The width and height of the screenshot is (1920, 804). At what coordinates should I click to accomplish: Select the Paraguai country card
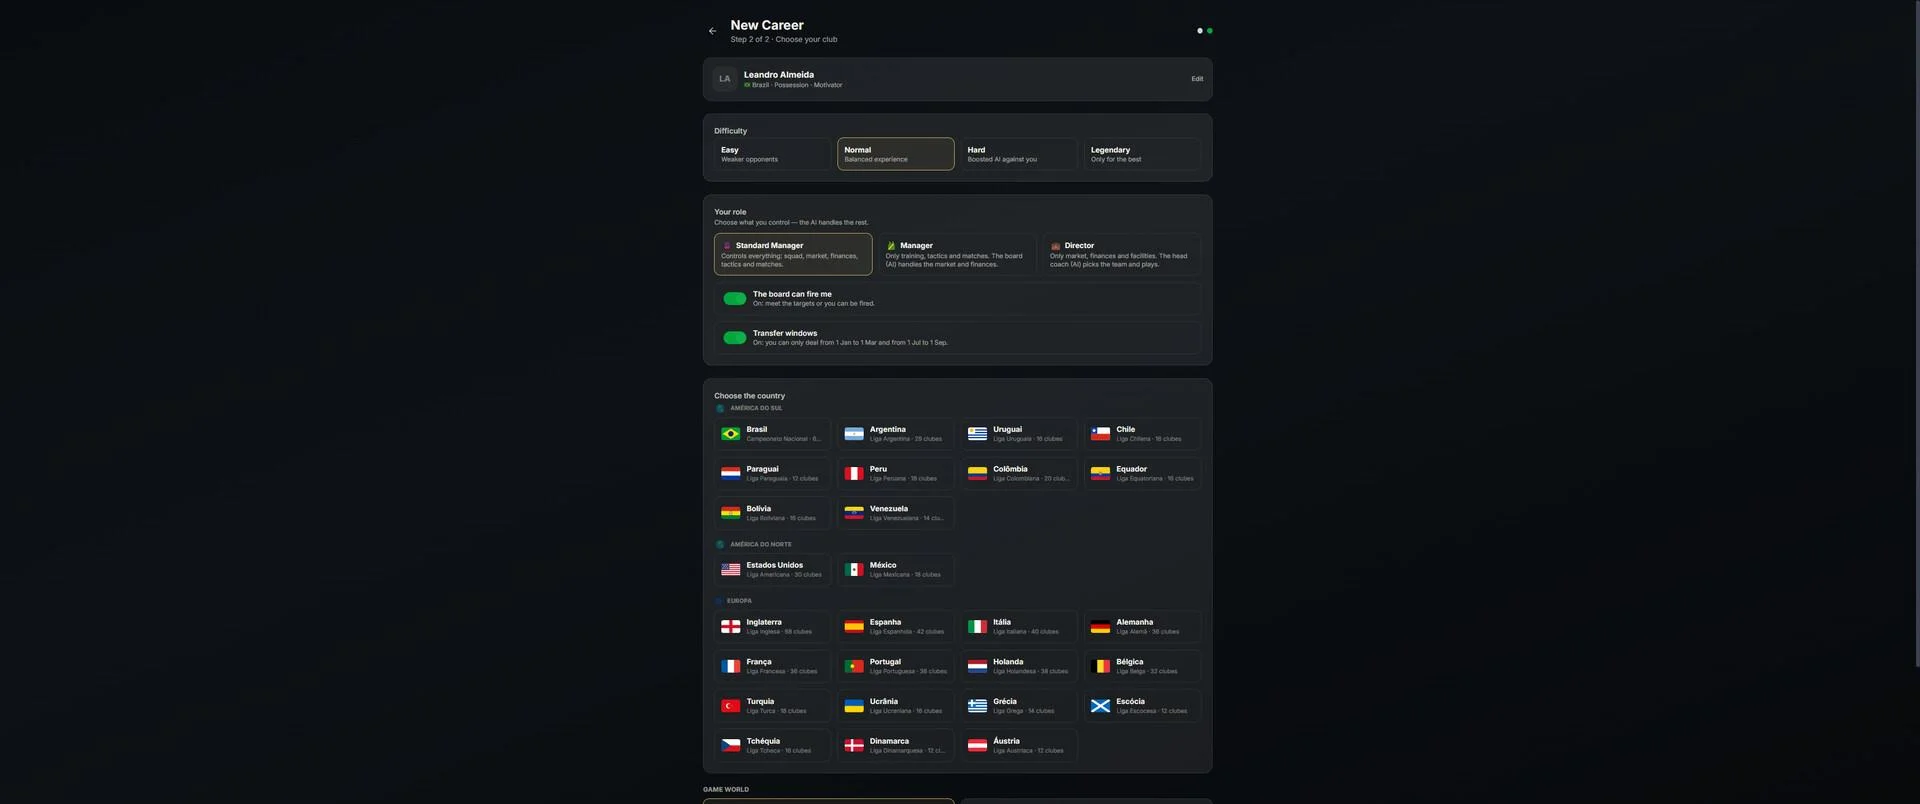pos(772,474)
